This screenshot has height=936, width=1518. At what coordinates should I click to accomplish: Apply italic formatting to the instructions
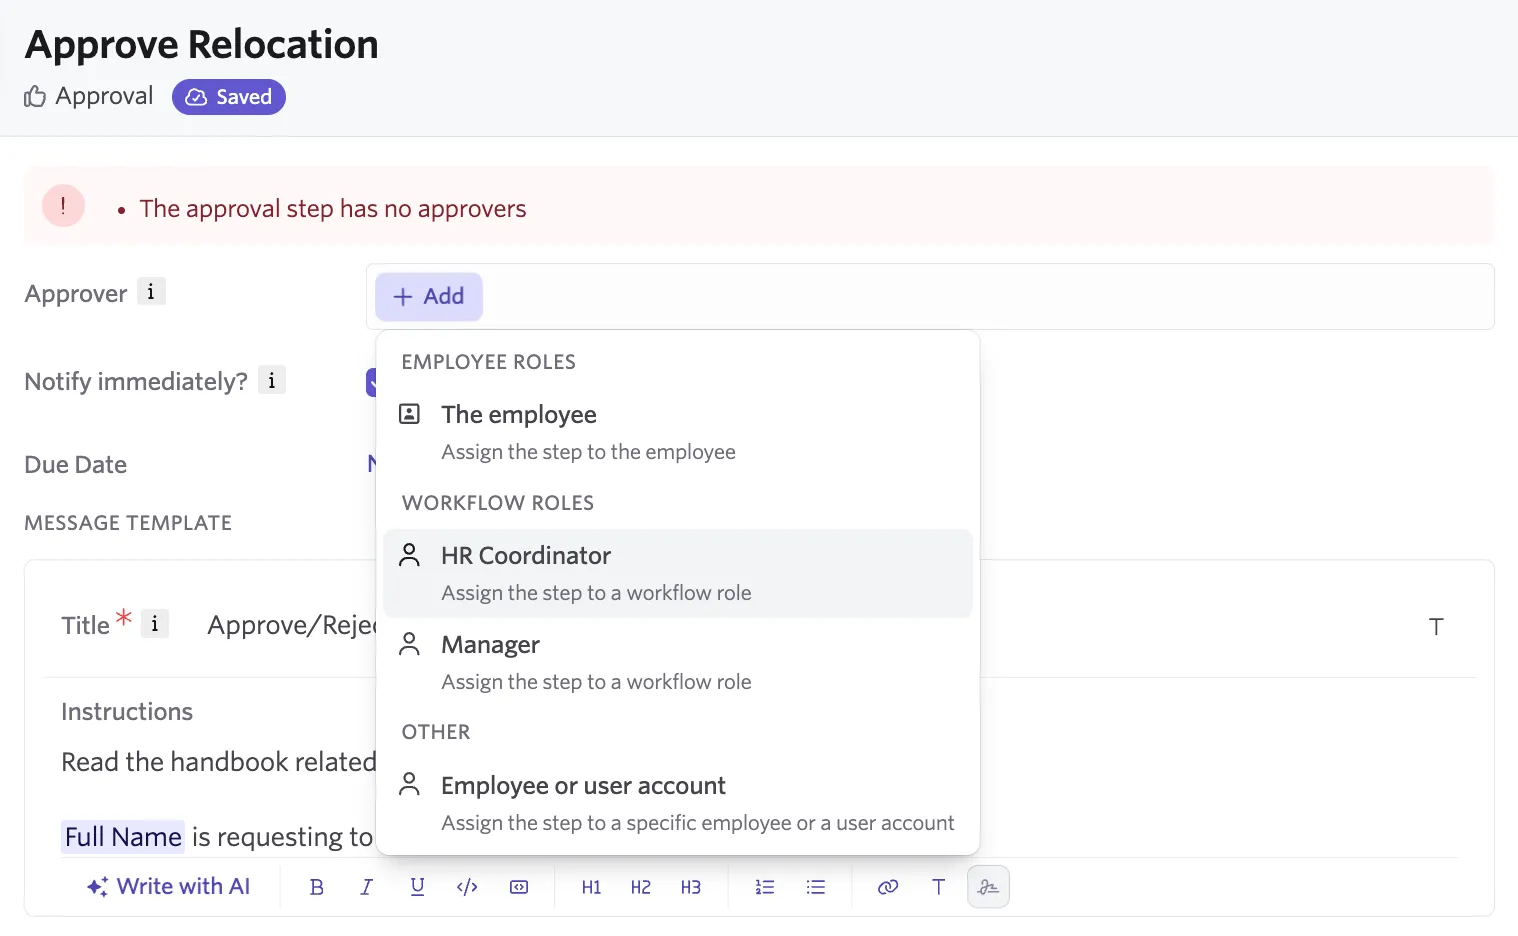click(x=367, y=887)
